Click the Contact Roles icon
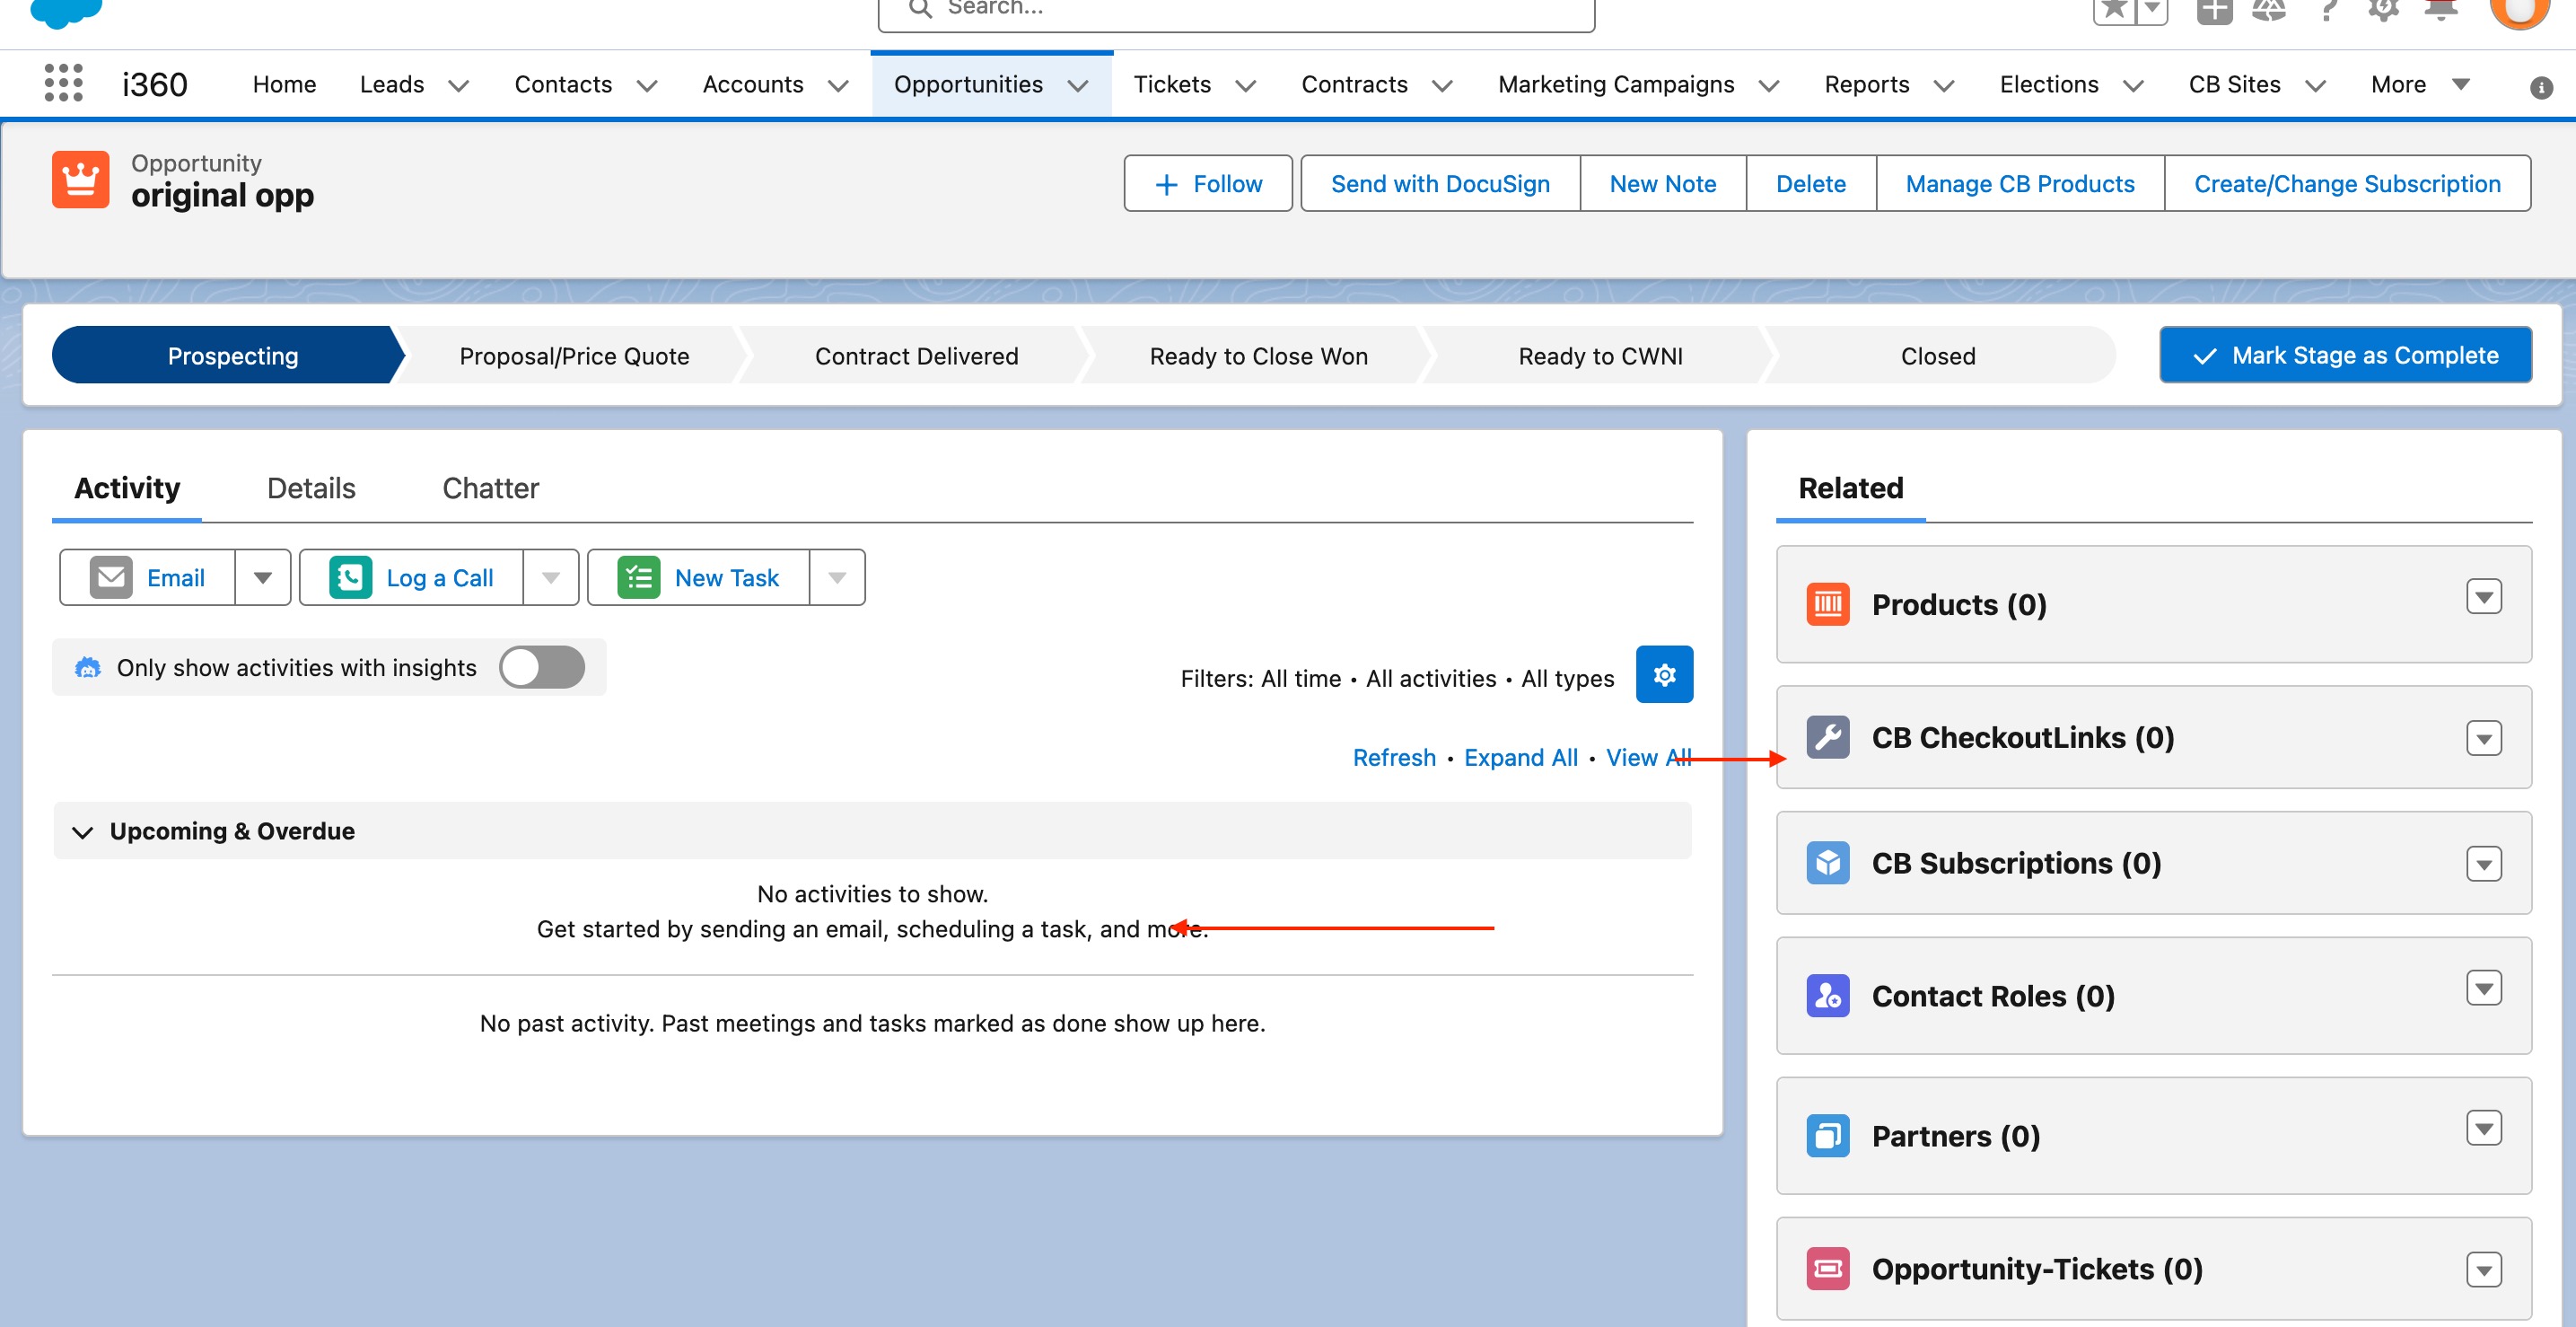Image resolution: width=2576 pixels, height=1327 pixels. (x=1827, y=996)
